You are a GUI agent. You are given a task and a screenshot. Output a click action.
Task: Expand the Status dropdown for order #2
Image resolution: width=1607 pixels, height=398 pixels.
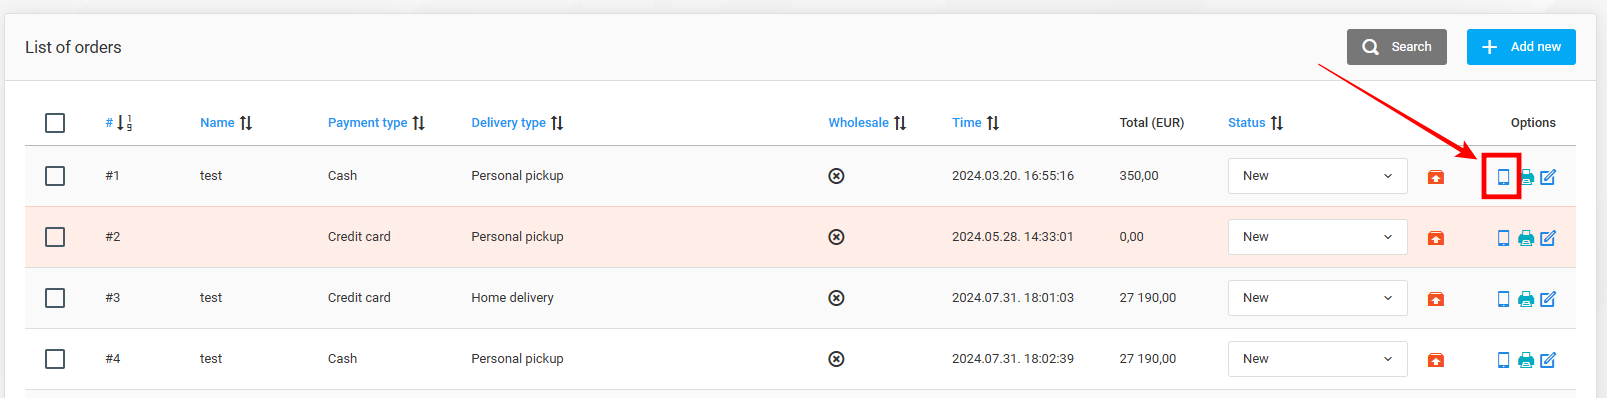coord(1318,237)
